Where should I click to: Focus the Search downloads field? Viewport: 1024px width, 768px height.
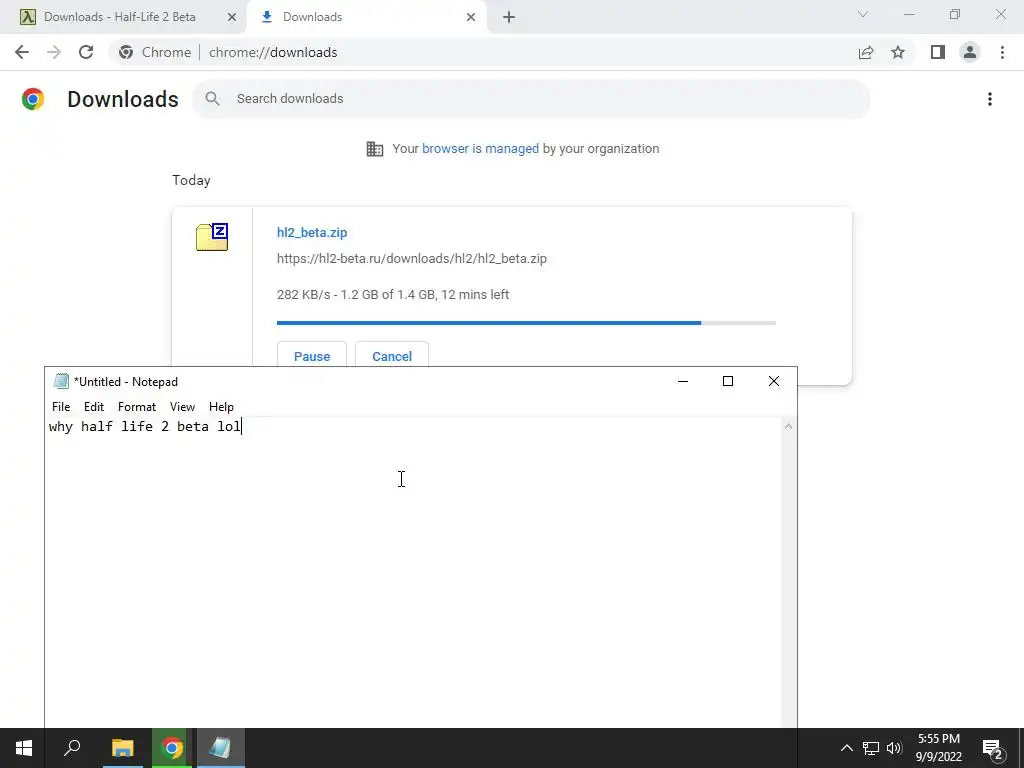click(x=532, y=99)
